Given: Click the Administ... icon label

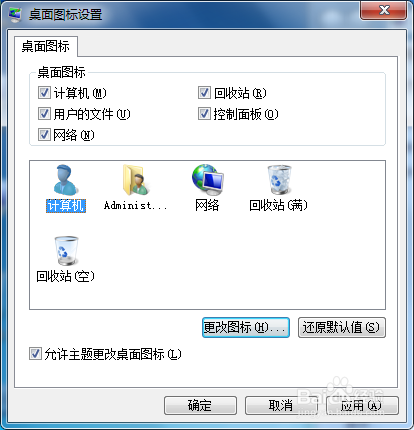Looking at the screenshot, I should 135,205.
